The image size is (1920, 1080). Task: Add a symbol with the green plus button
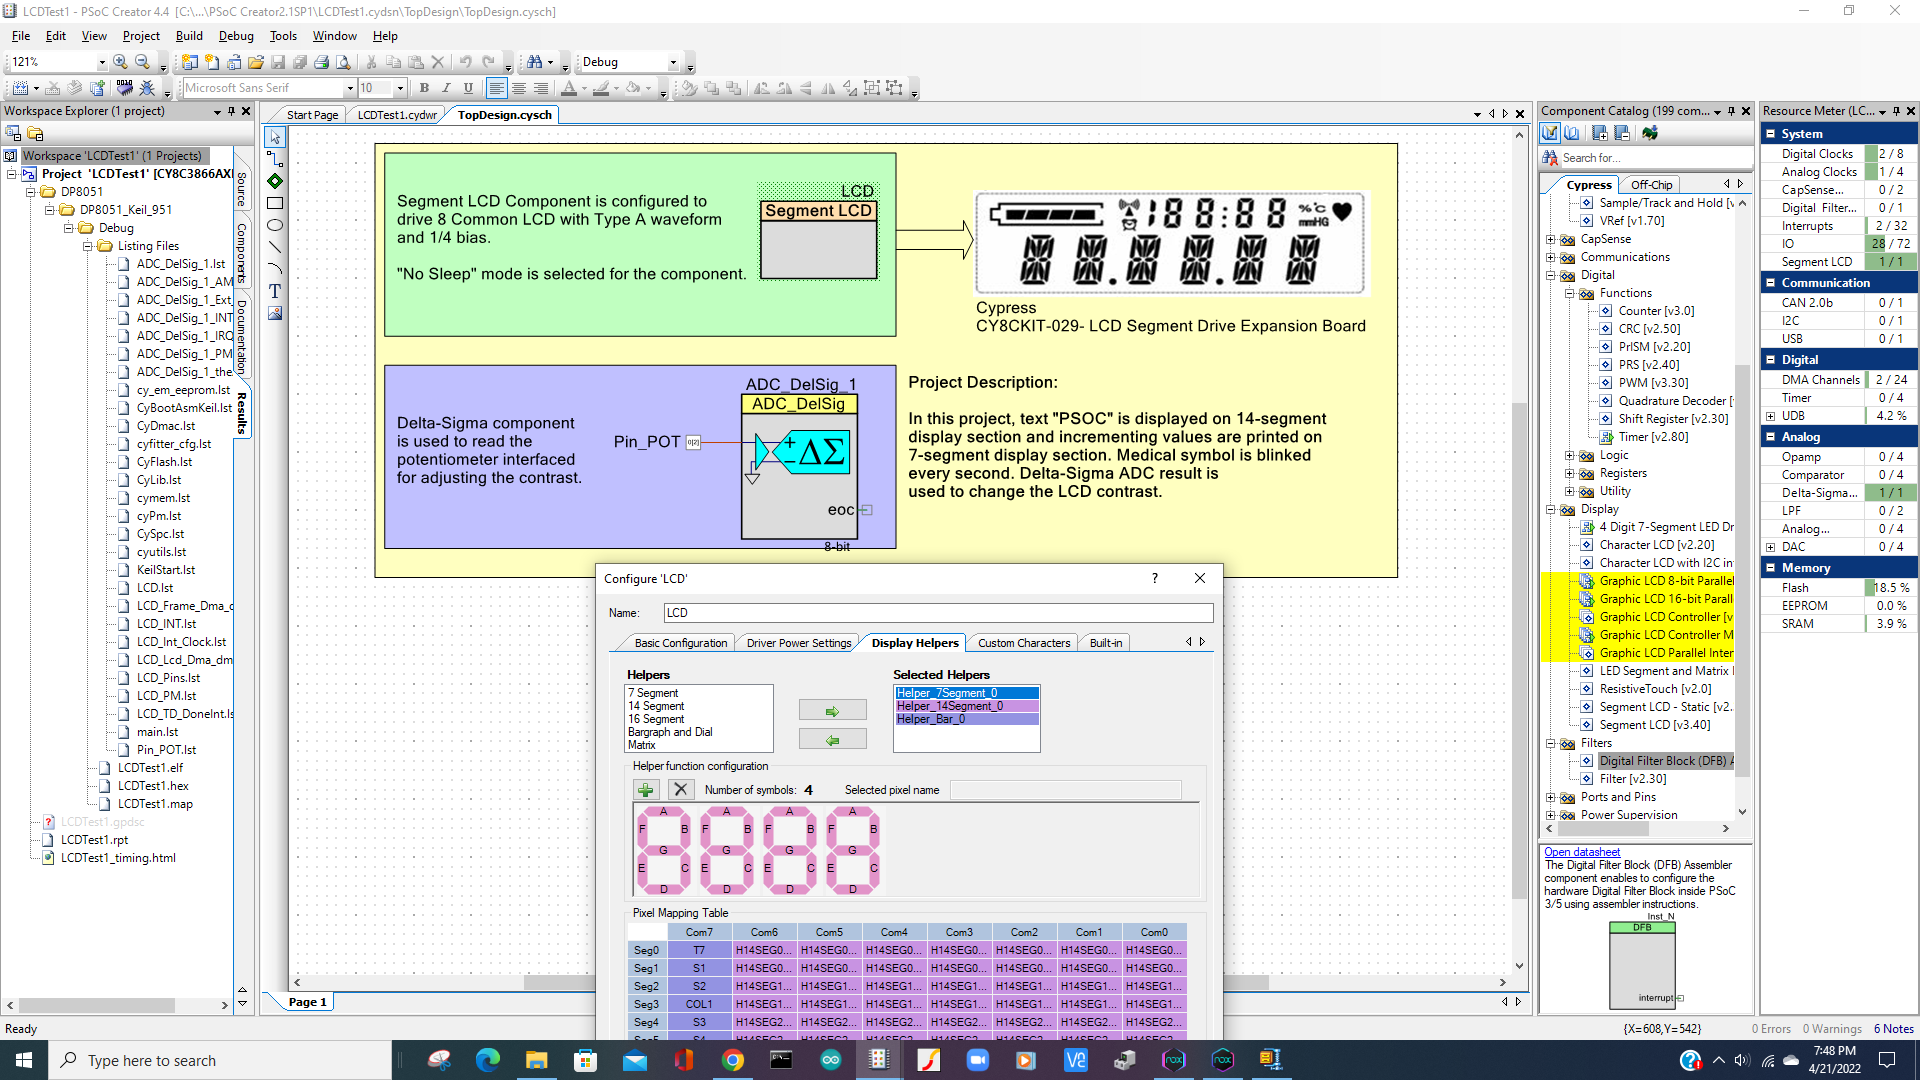pos(645,790)
